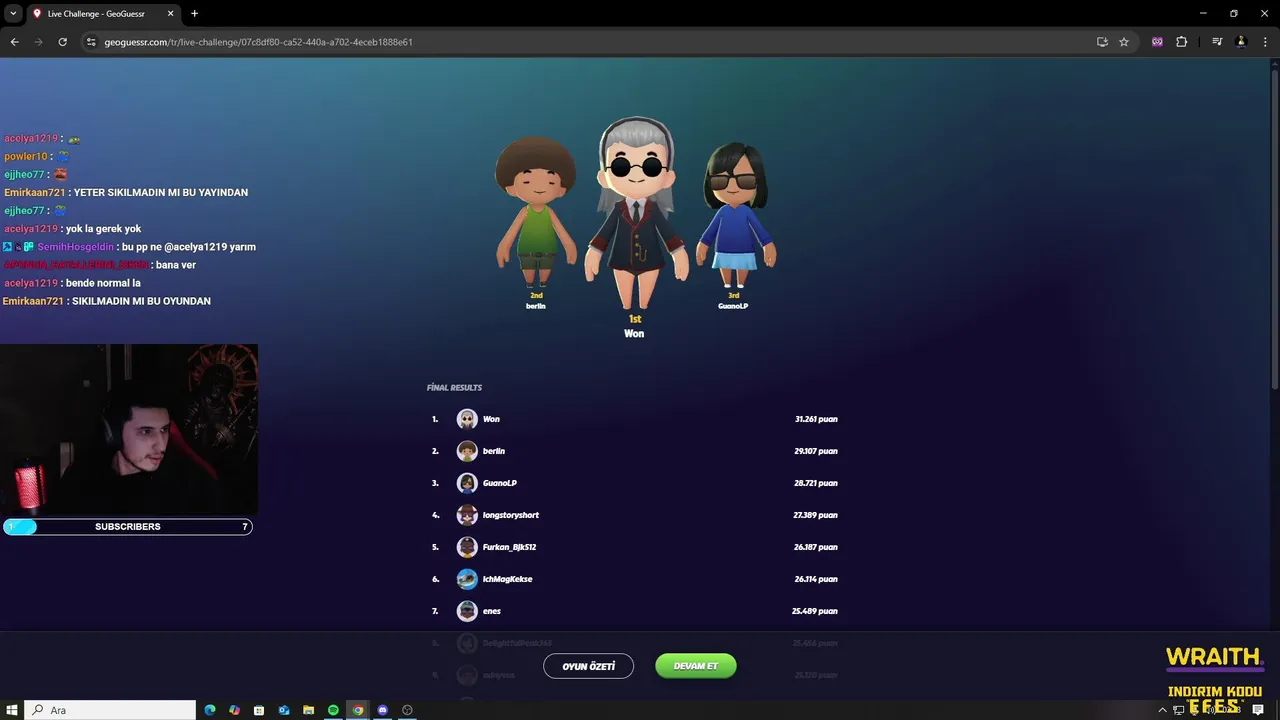Click player name IchMagKekse
The height and width of the screenshot is (720, 1280).
coord(508,579)
